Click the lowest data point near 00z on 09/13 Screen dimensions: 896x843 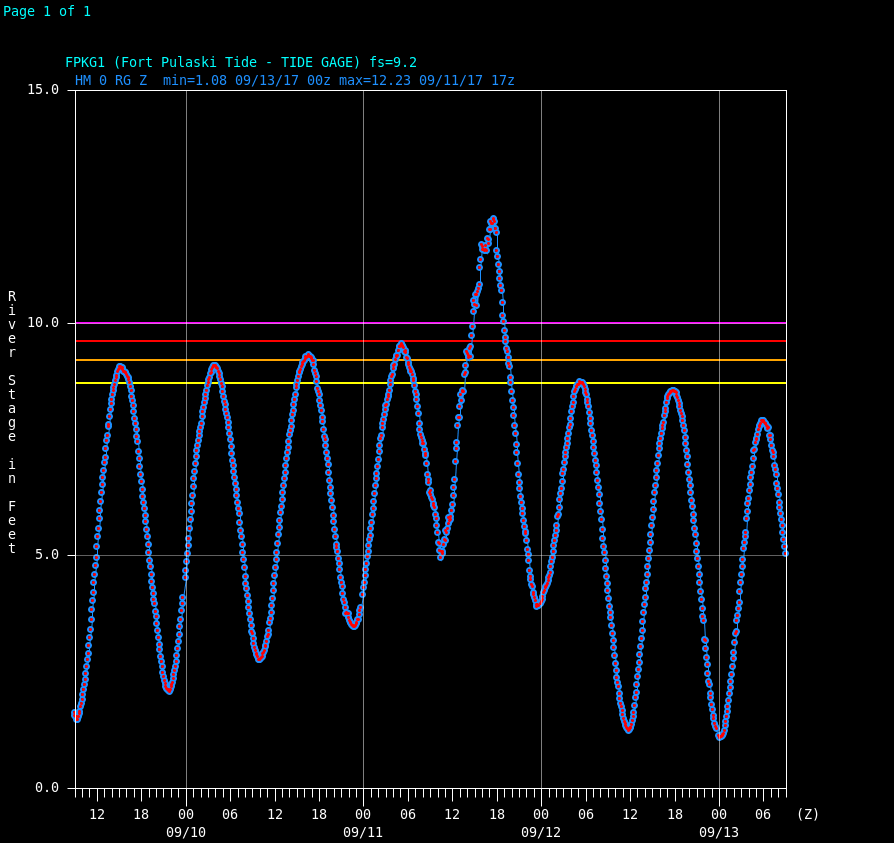point(720,737)
